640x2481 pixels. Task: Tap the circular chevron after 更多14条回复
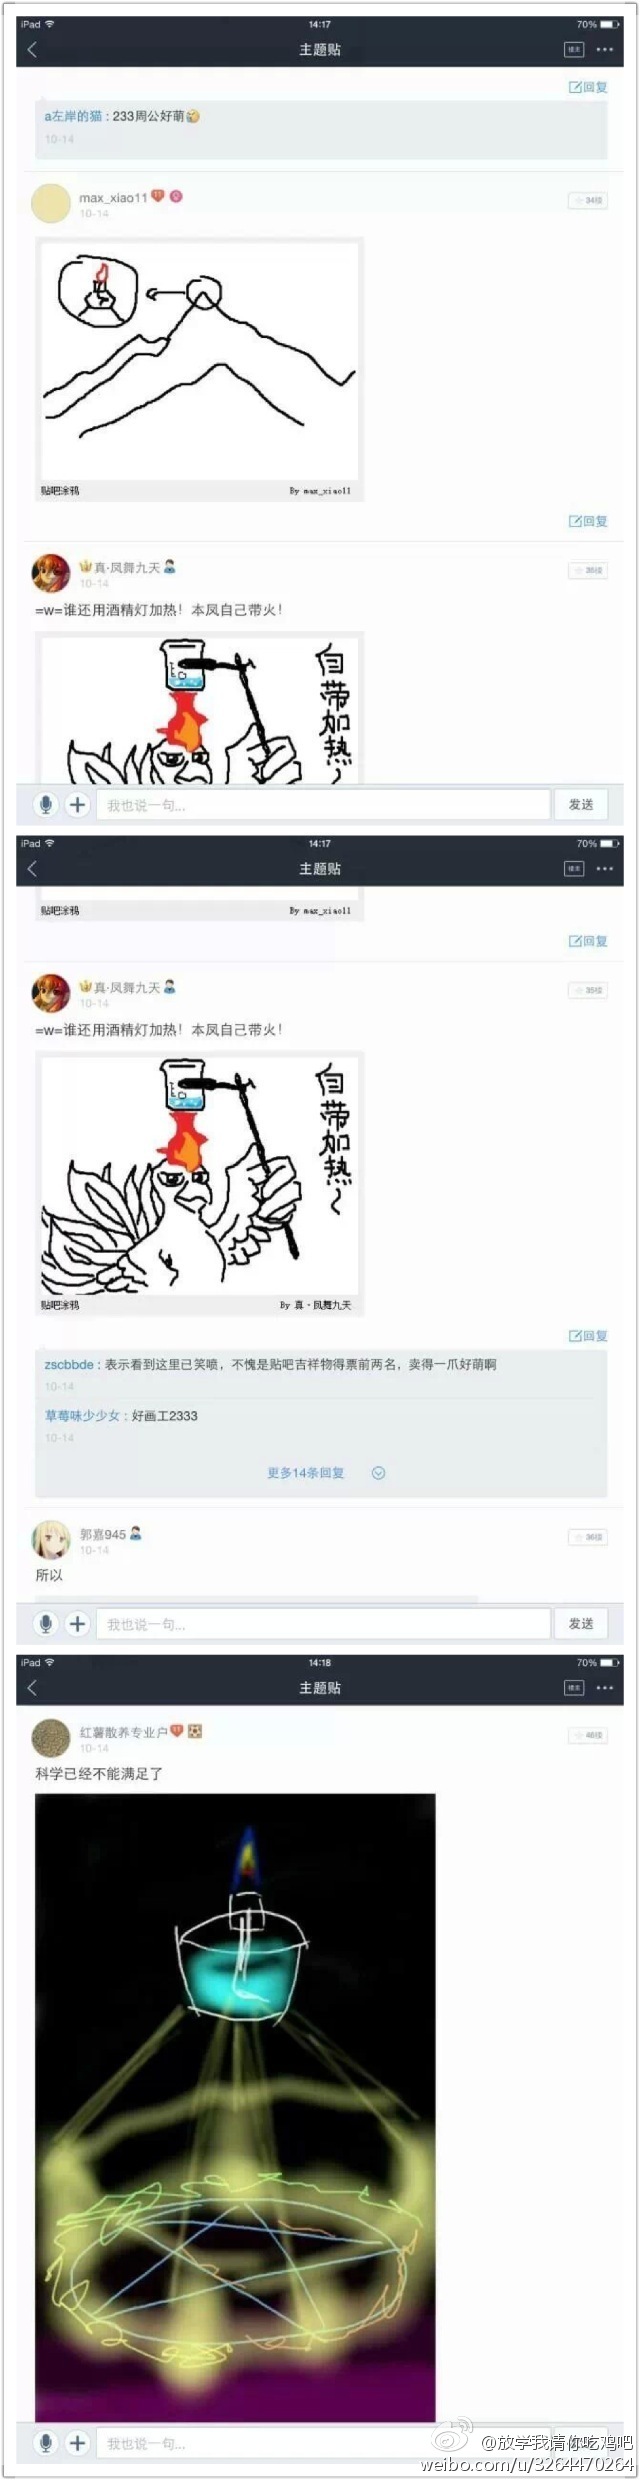(378, 1473)
